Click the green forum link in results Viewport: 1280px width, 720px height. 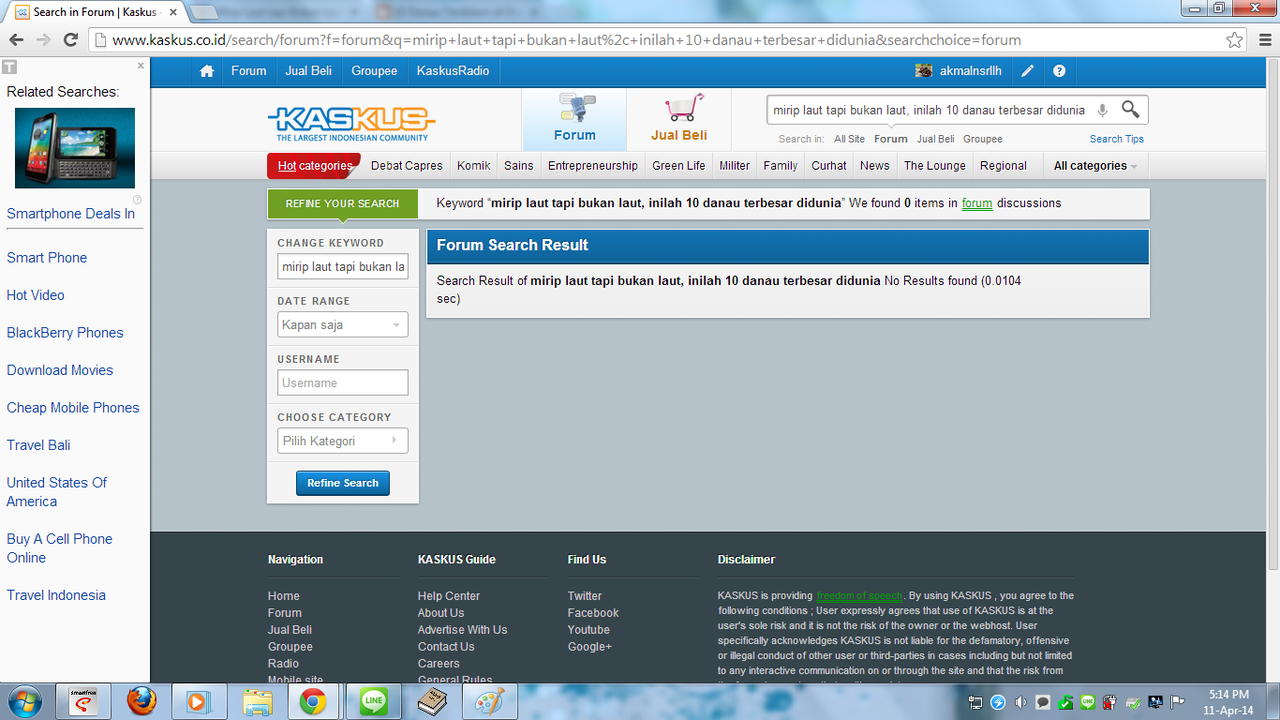tap(977, 203)
